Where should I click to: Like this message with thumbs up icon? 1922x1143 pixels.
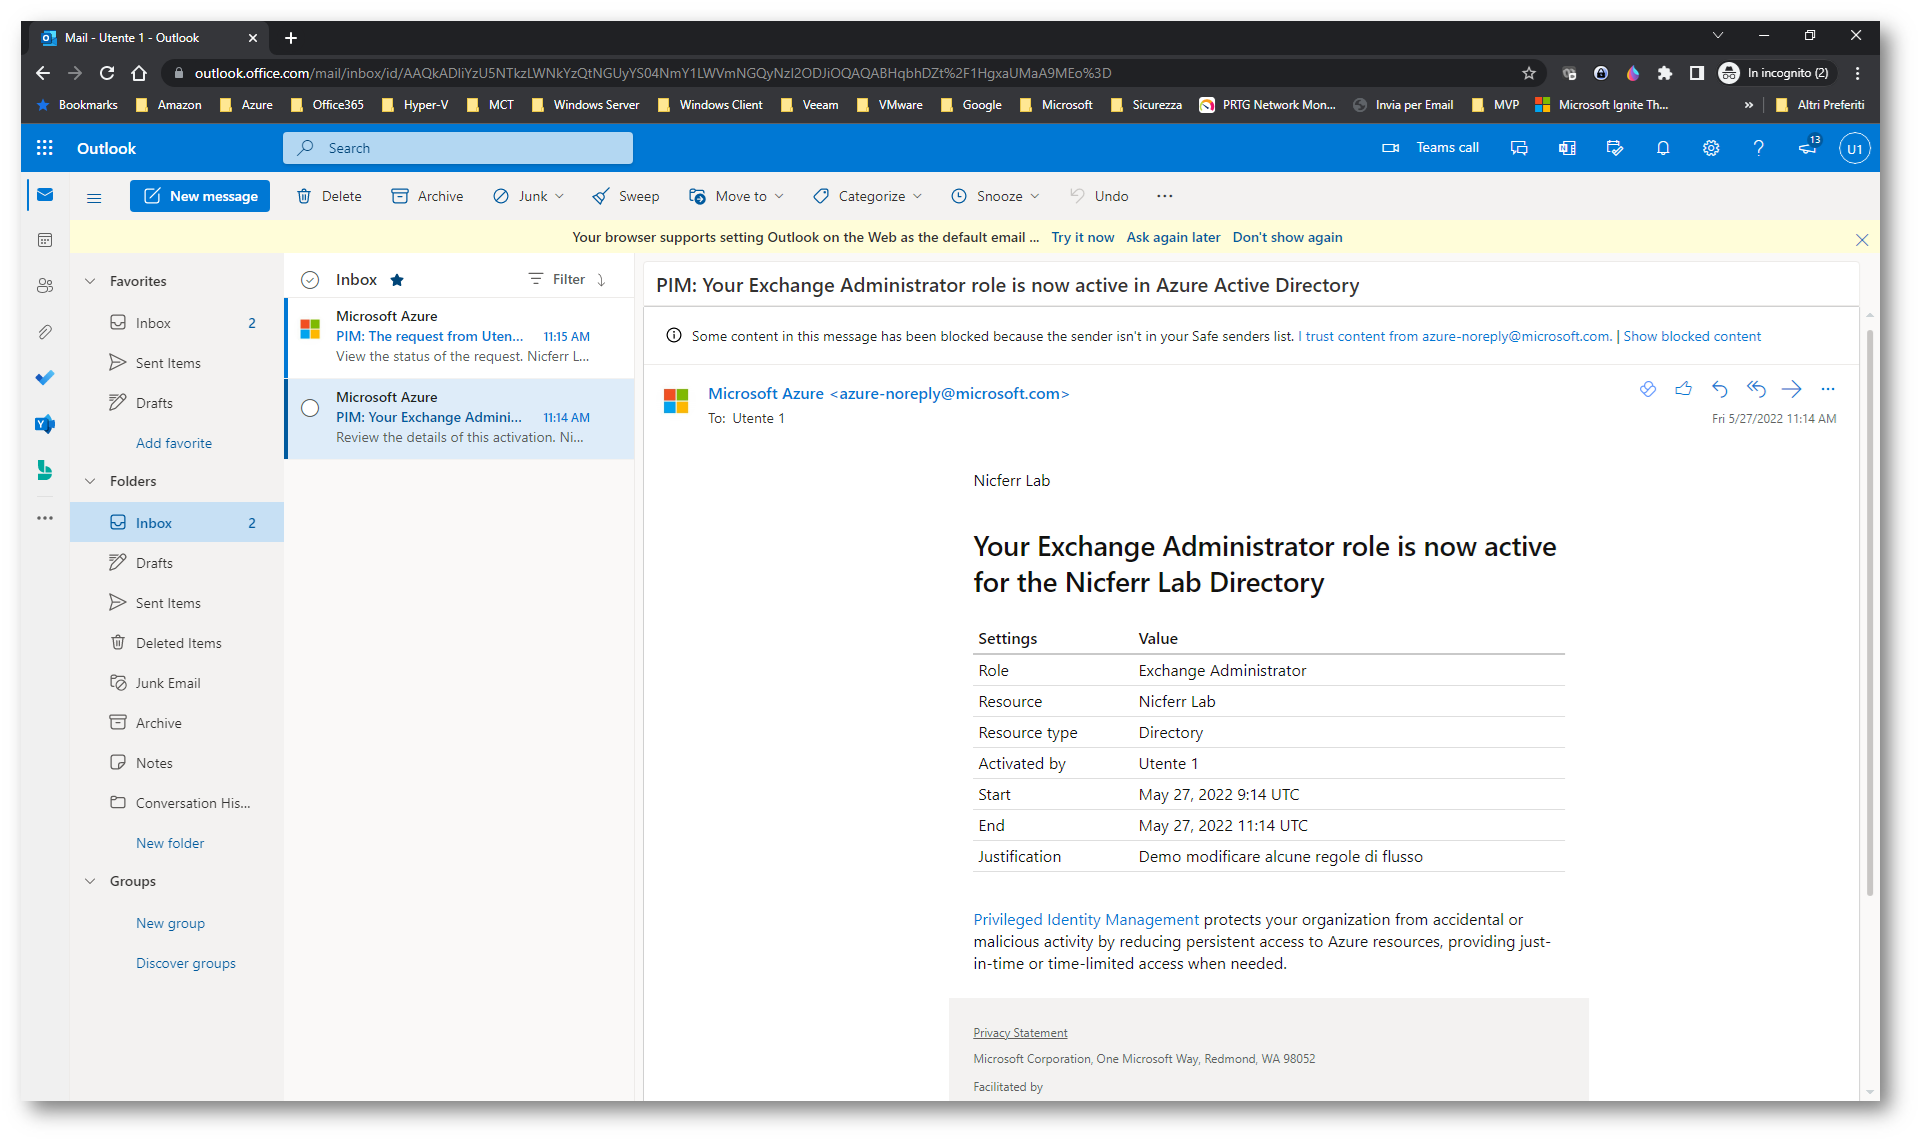[1684, 389]
